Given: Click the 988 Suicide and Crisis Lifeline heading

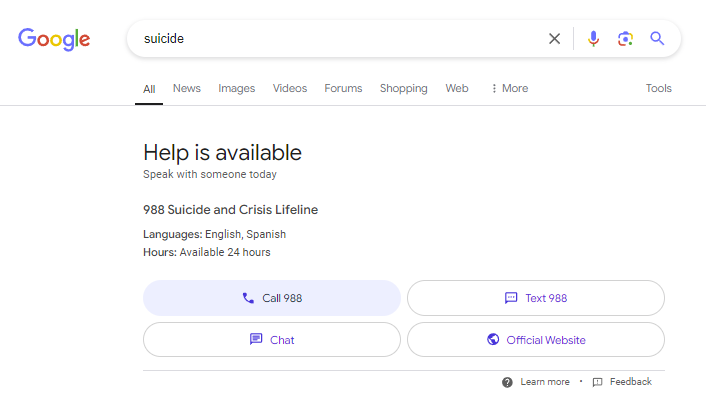Looking at the screenshot, I should 231,210.
